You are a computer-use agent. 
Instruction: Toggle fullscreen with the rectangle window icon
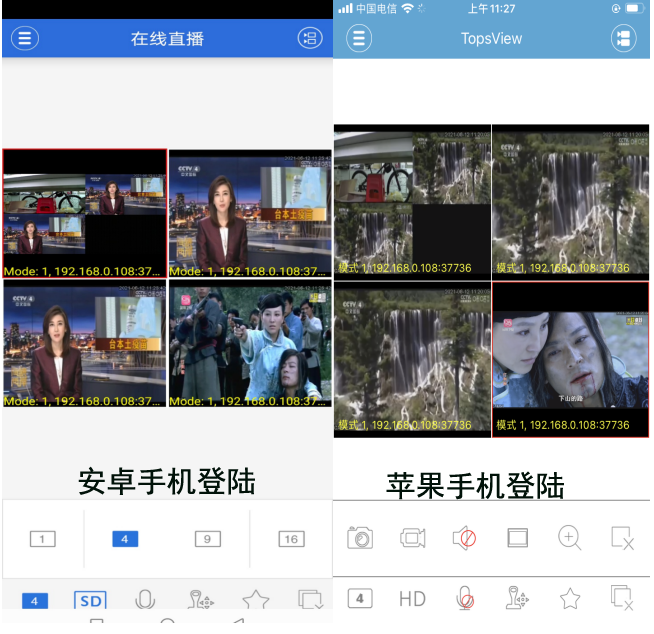[x=517, y=538]
